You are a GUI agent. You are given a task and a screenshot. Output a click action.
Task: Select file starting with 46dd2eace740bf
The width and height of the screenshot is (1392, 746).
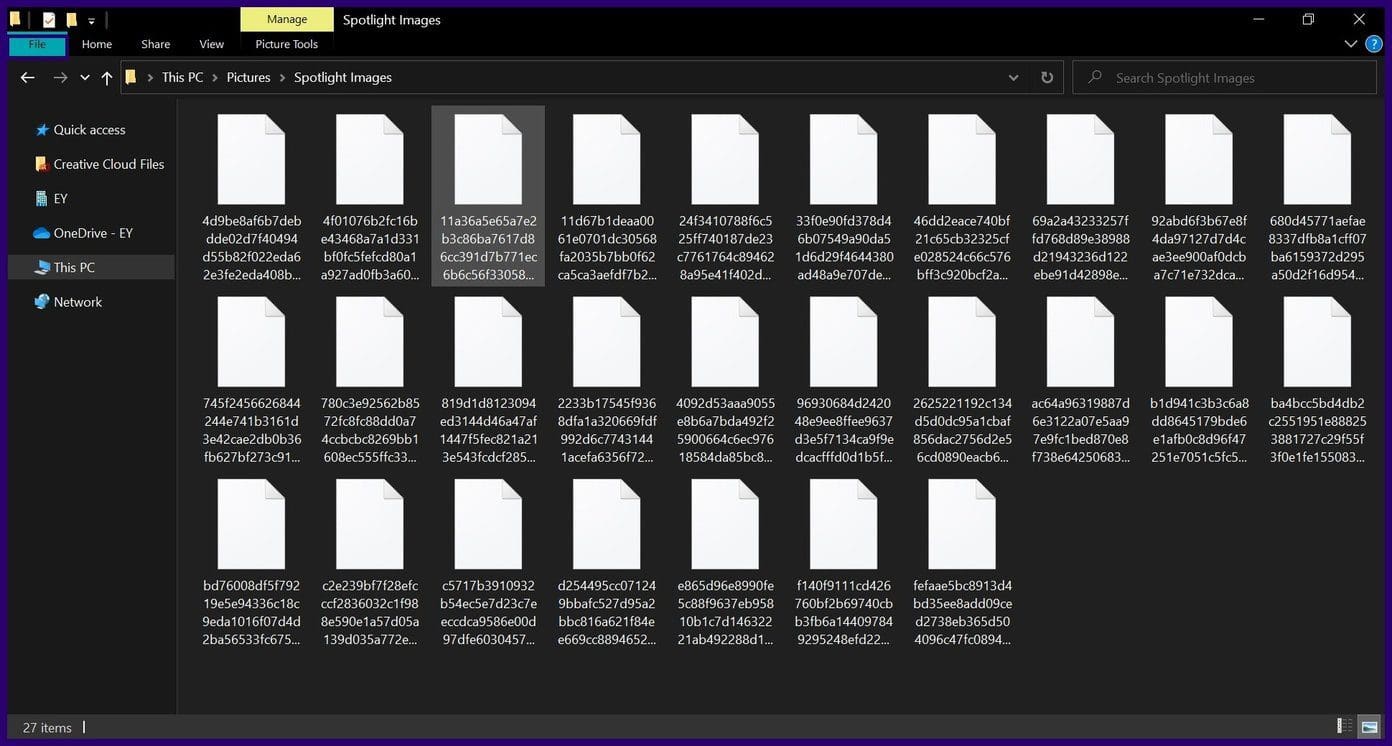pyautogui.click(x=962, y=197)
